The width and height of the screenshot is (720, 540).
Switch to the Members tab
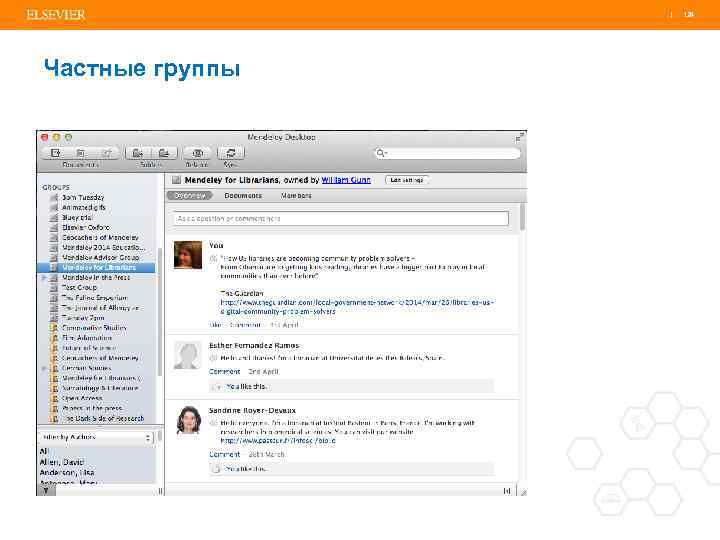click(x=296, y=196)
